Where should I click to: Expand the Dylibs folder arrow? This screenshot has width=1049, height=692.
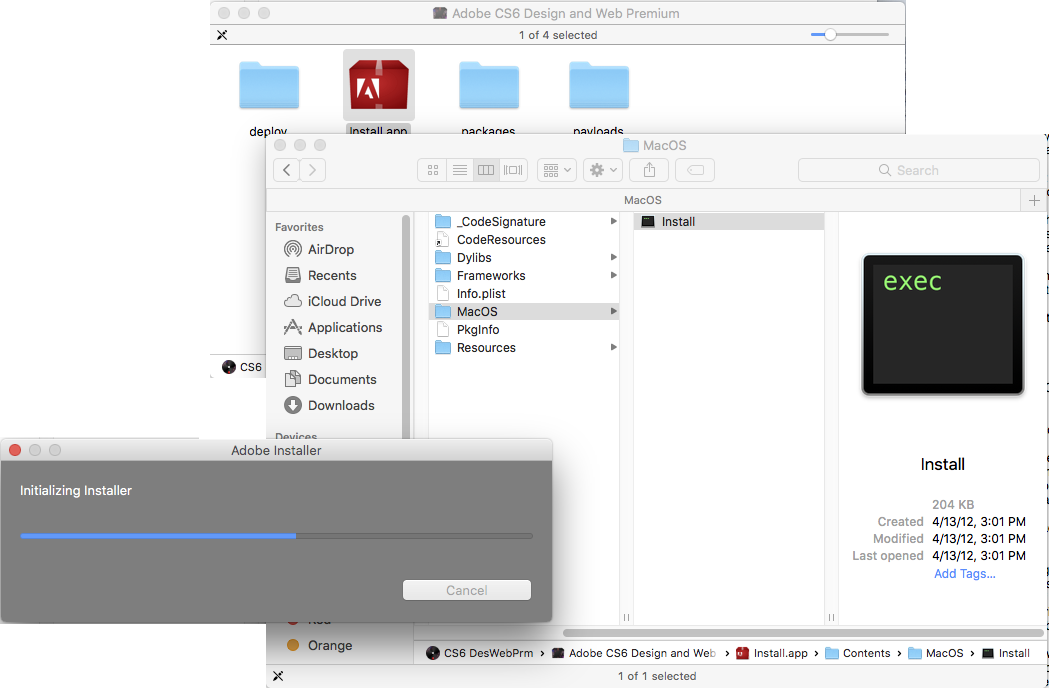click(x=613, y=257)
